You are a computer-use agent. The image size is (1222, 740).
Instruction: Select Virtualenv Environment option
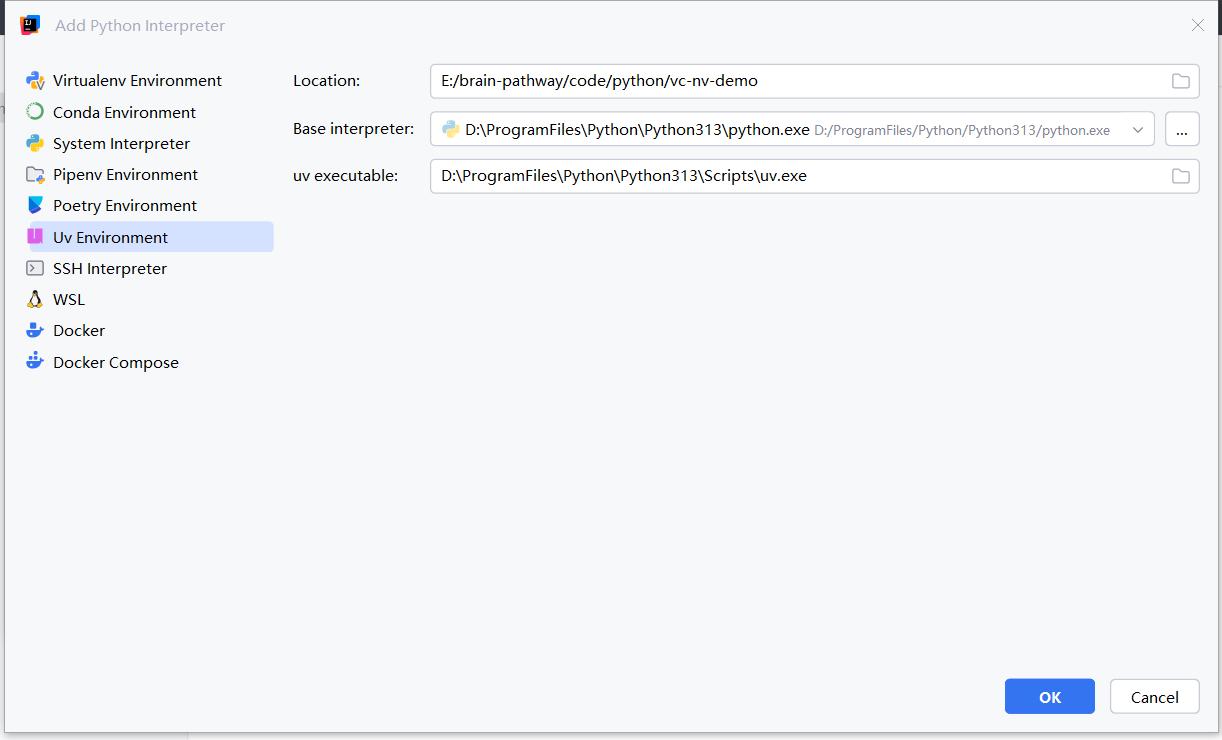pos(149,81)
